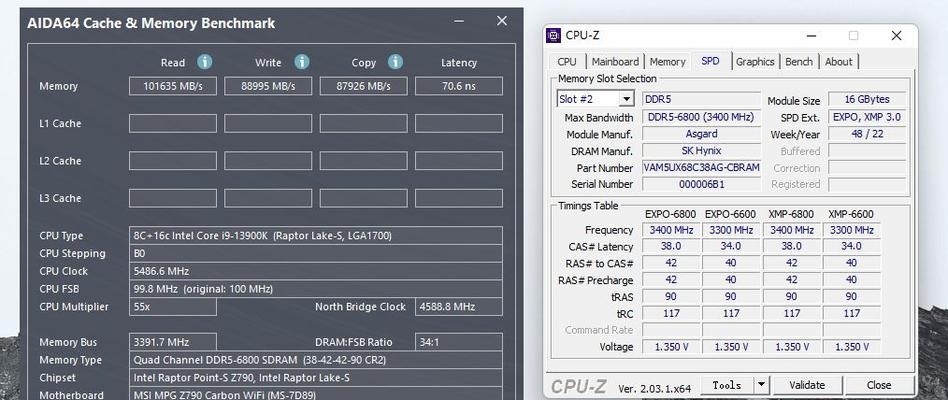Click the CPU Type field i9-13900K
The image size is (948, 400).
click(316, 236)
